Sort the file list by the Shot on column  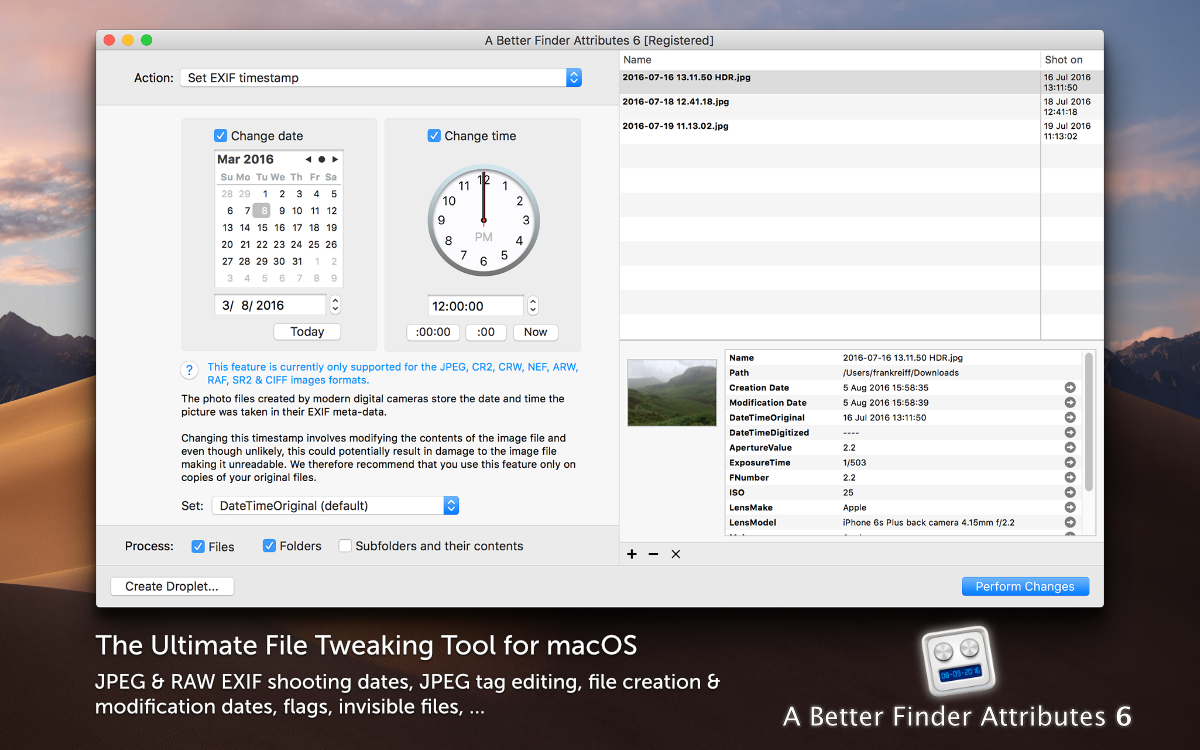pos(1072,60)
